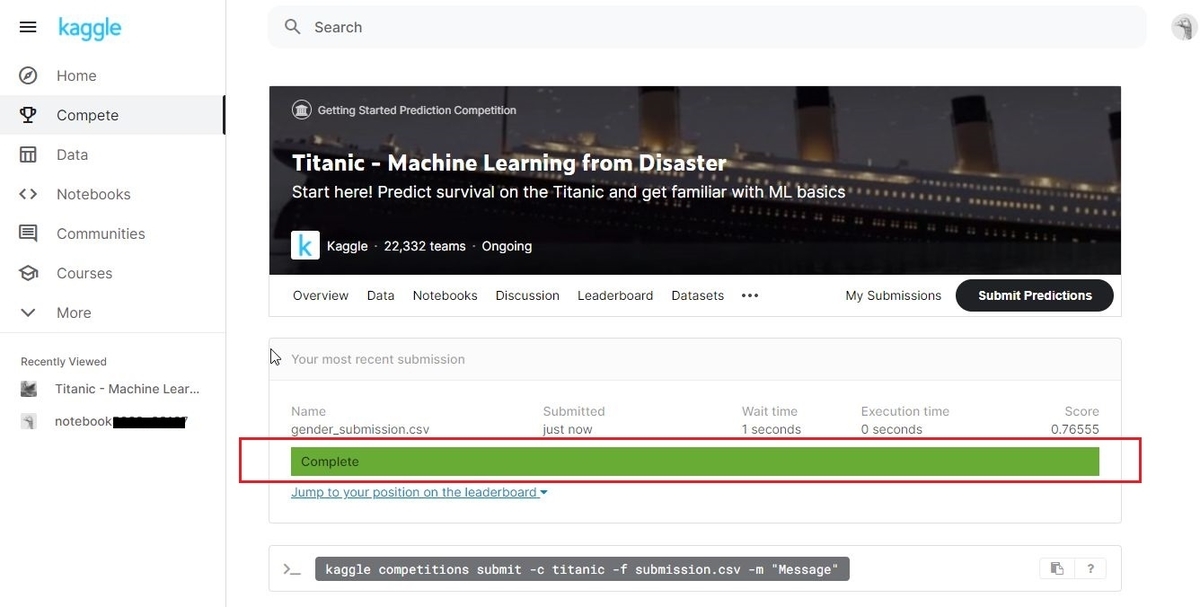Open the recently viewed notebook icon

29,421
